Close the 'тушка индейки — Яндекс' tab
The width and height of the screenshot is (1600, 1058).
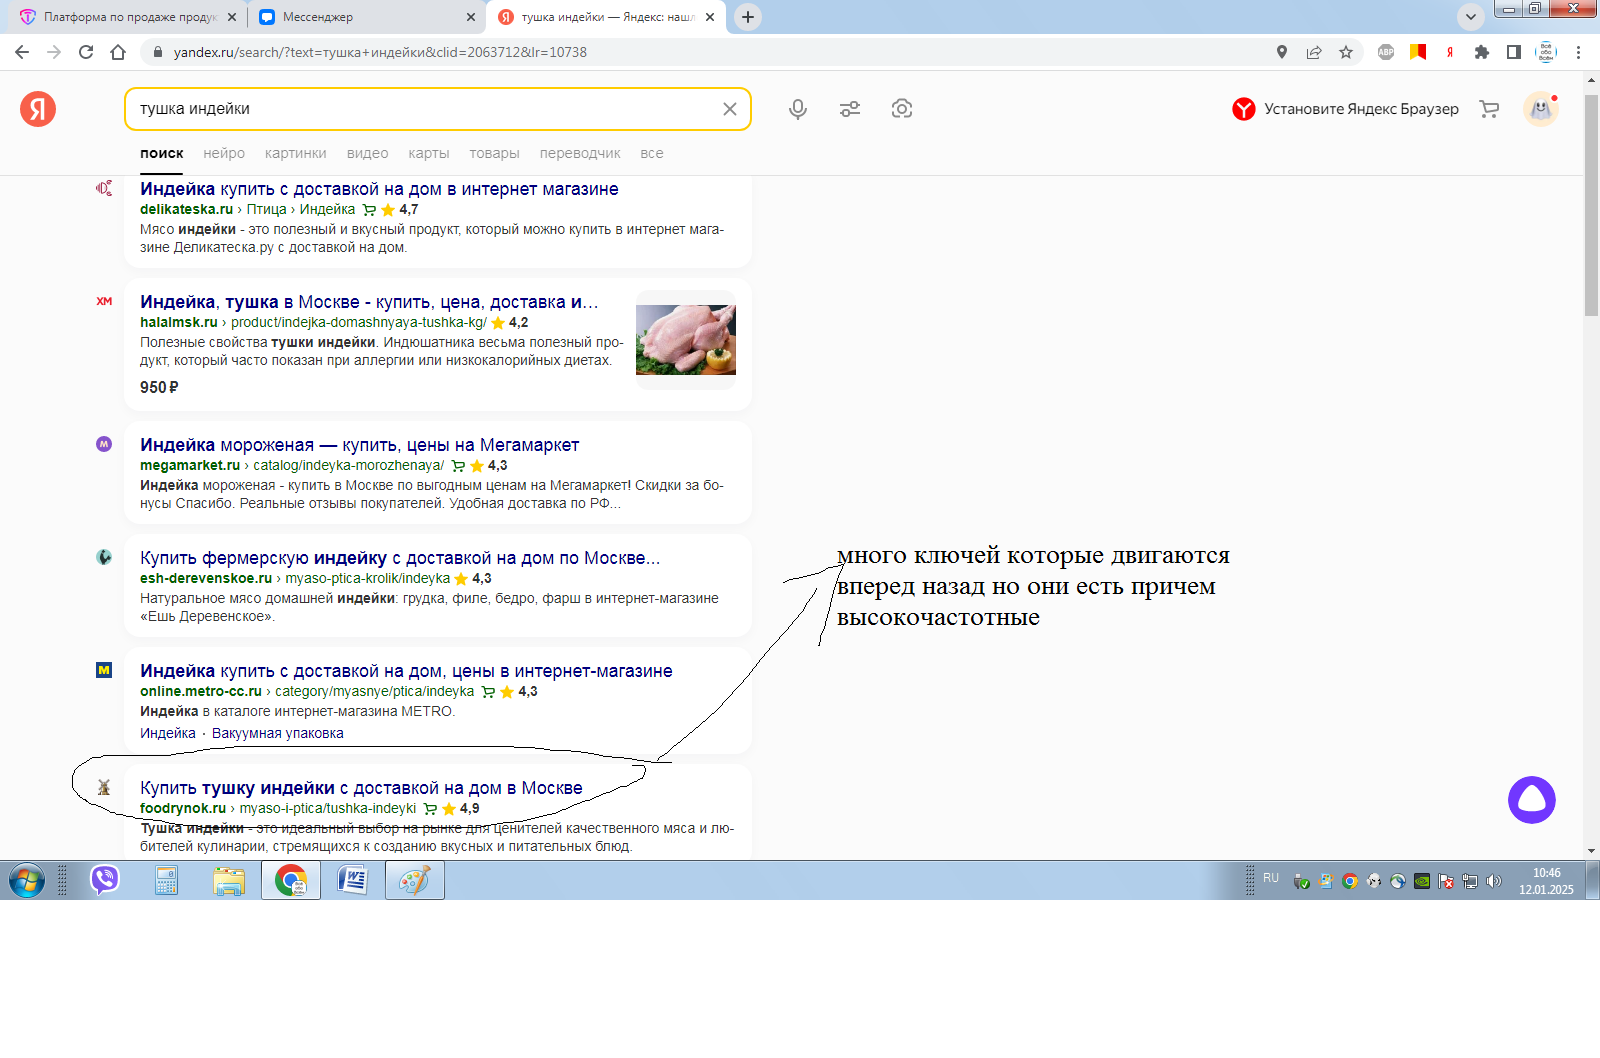click(710, 17)
